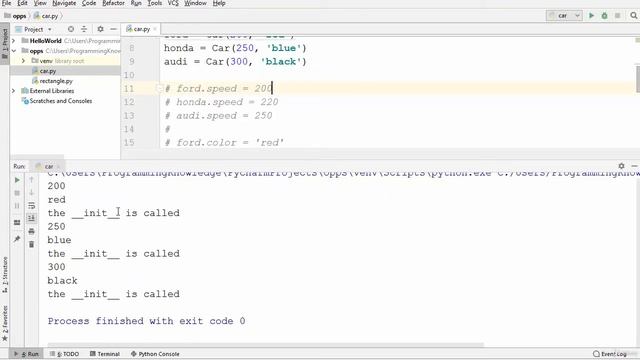Click the audi = Car(300, 'black') line
Screen dimensions: 640x360
coord(235,62)
